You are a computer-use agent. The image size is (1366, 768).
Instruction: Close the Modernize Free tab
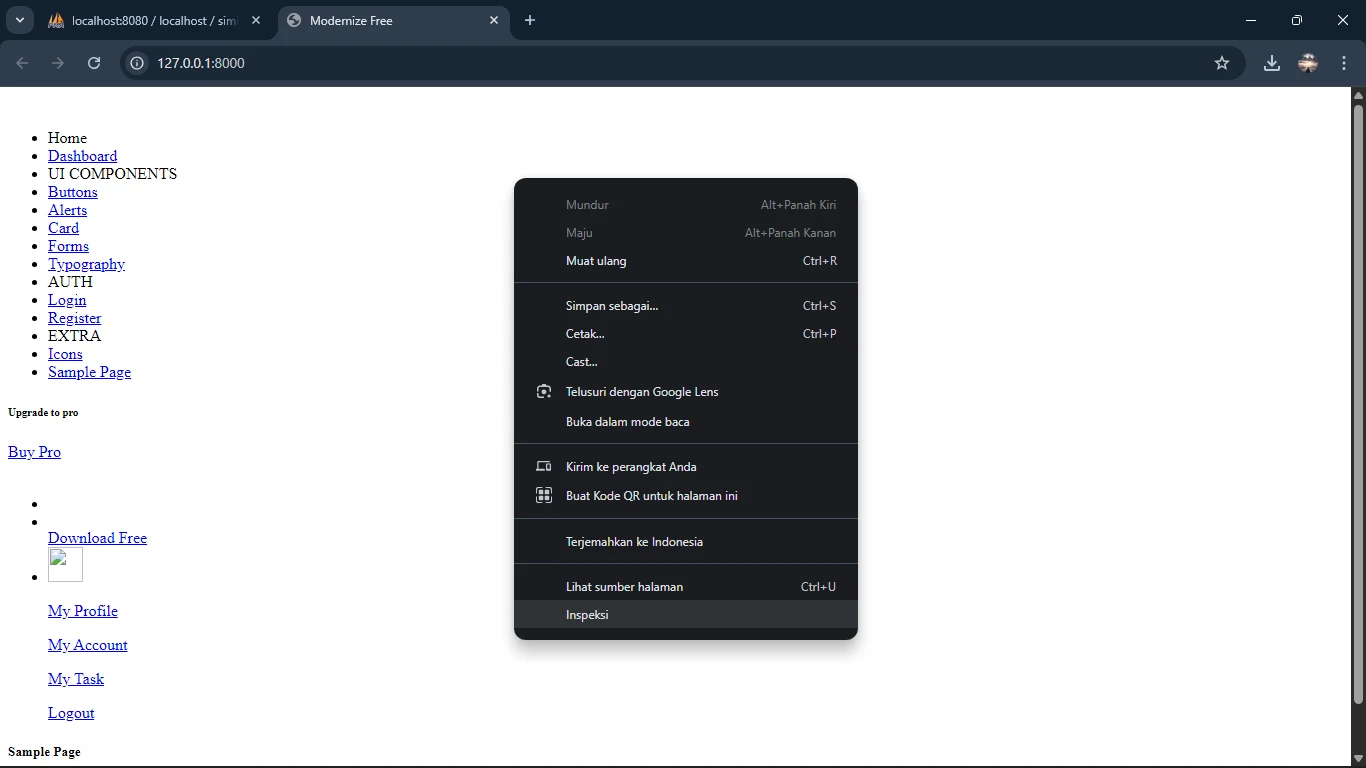(494, 20)
